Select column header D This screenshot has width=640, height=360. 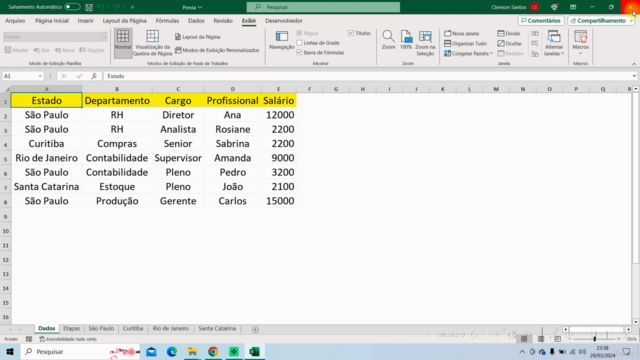[233, 89]
